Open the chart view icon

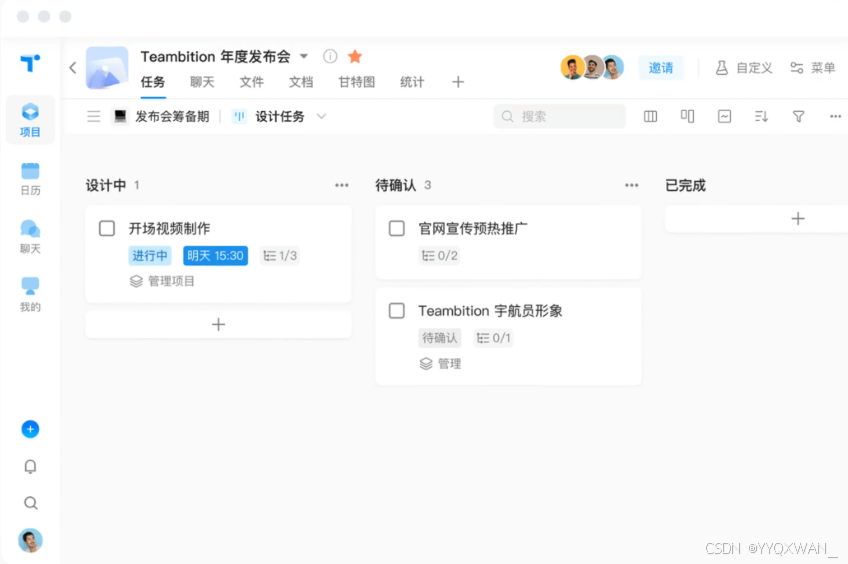[725, 116]
